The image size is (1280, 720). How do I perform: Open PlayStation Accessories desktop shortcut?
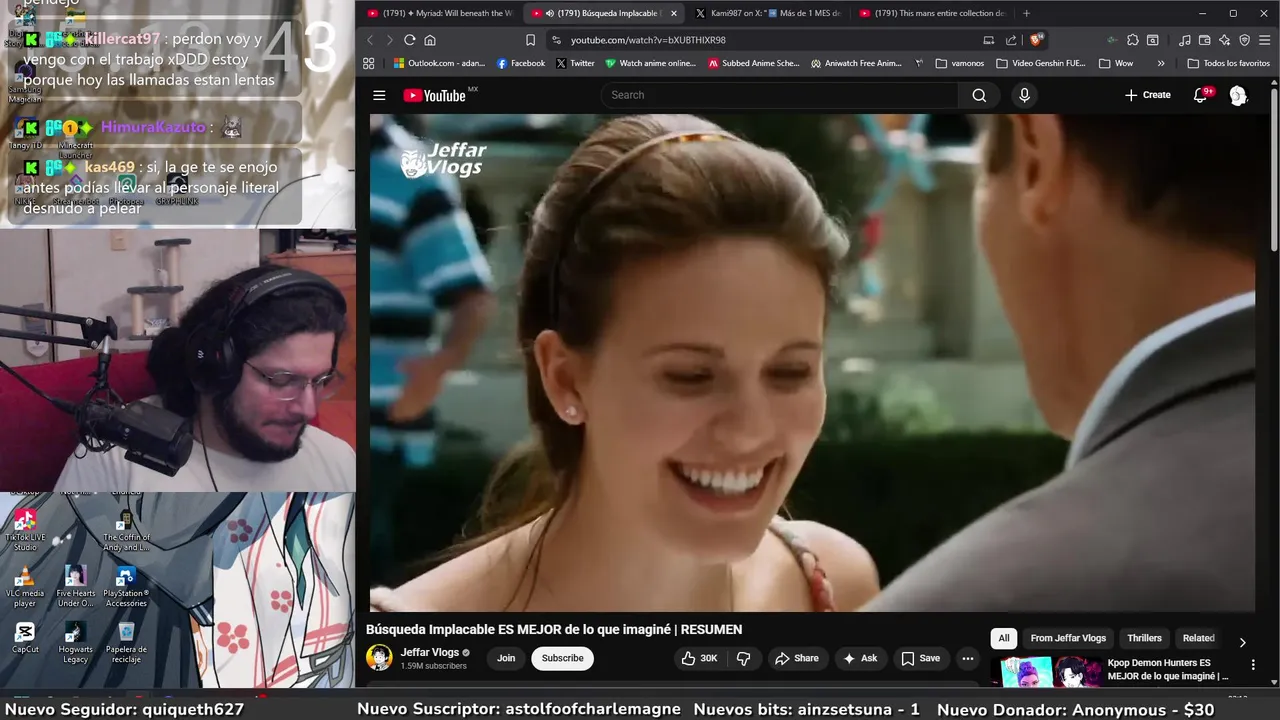(126, 586)
